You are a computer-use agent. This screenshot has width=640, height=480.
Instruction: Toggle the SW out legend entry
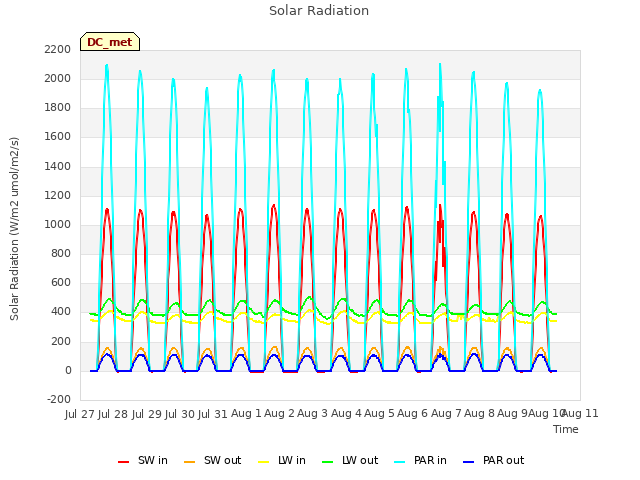tap(213, 460)
